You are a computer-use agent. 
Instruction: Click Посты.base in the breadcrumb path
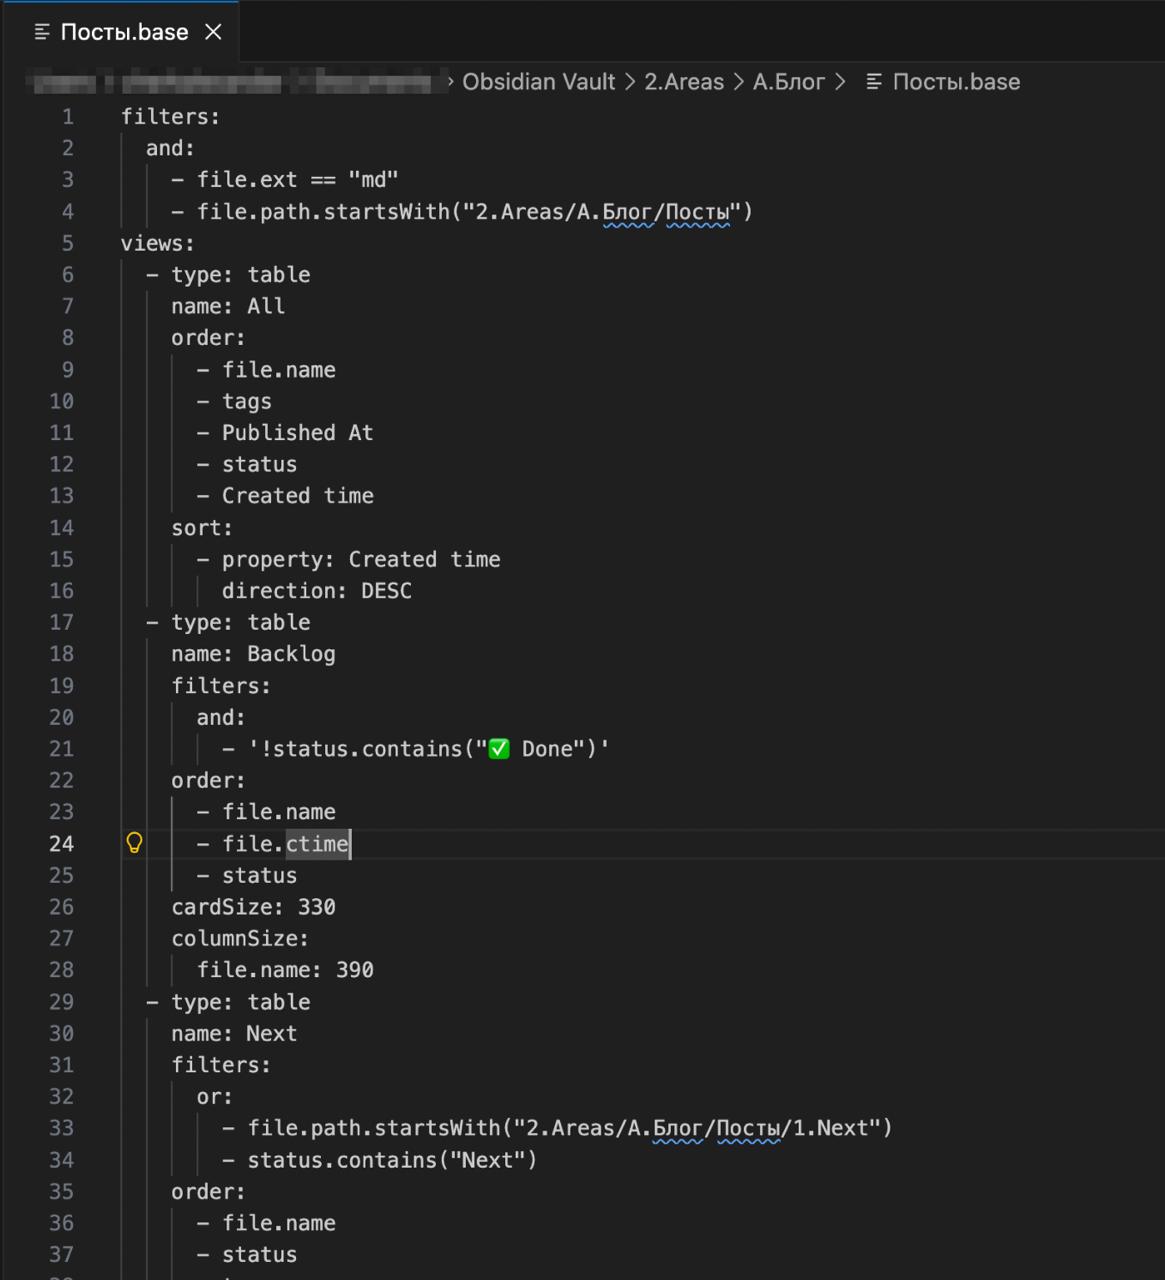955,82
